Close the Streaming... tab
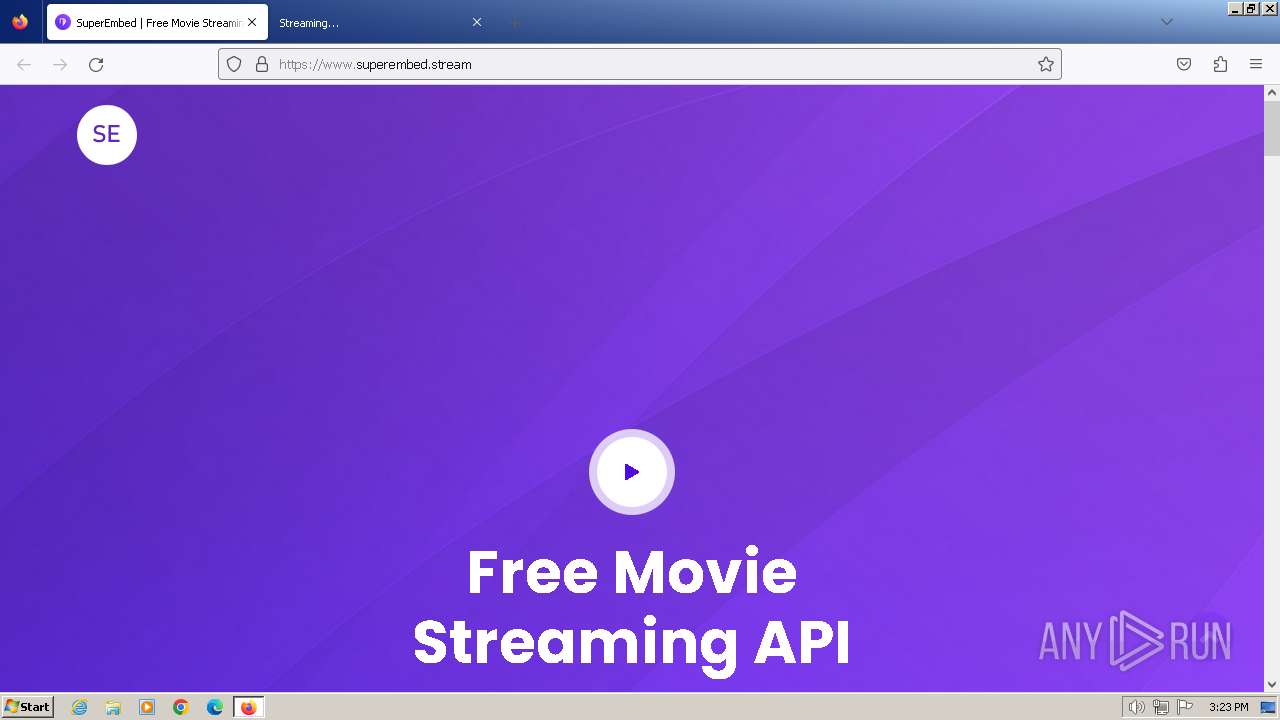This screenshot has width=1280, height=720. click(477, 22)
